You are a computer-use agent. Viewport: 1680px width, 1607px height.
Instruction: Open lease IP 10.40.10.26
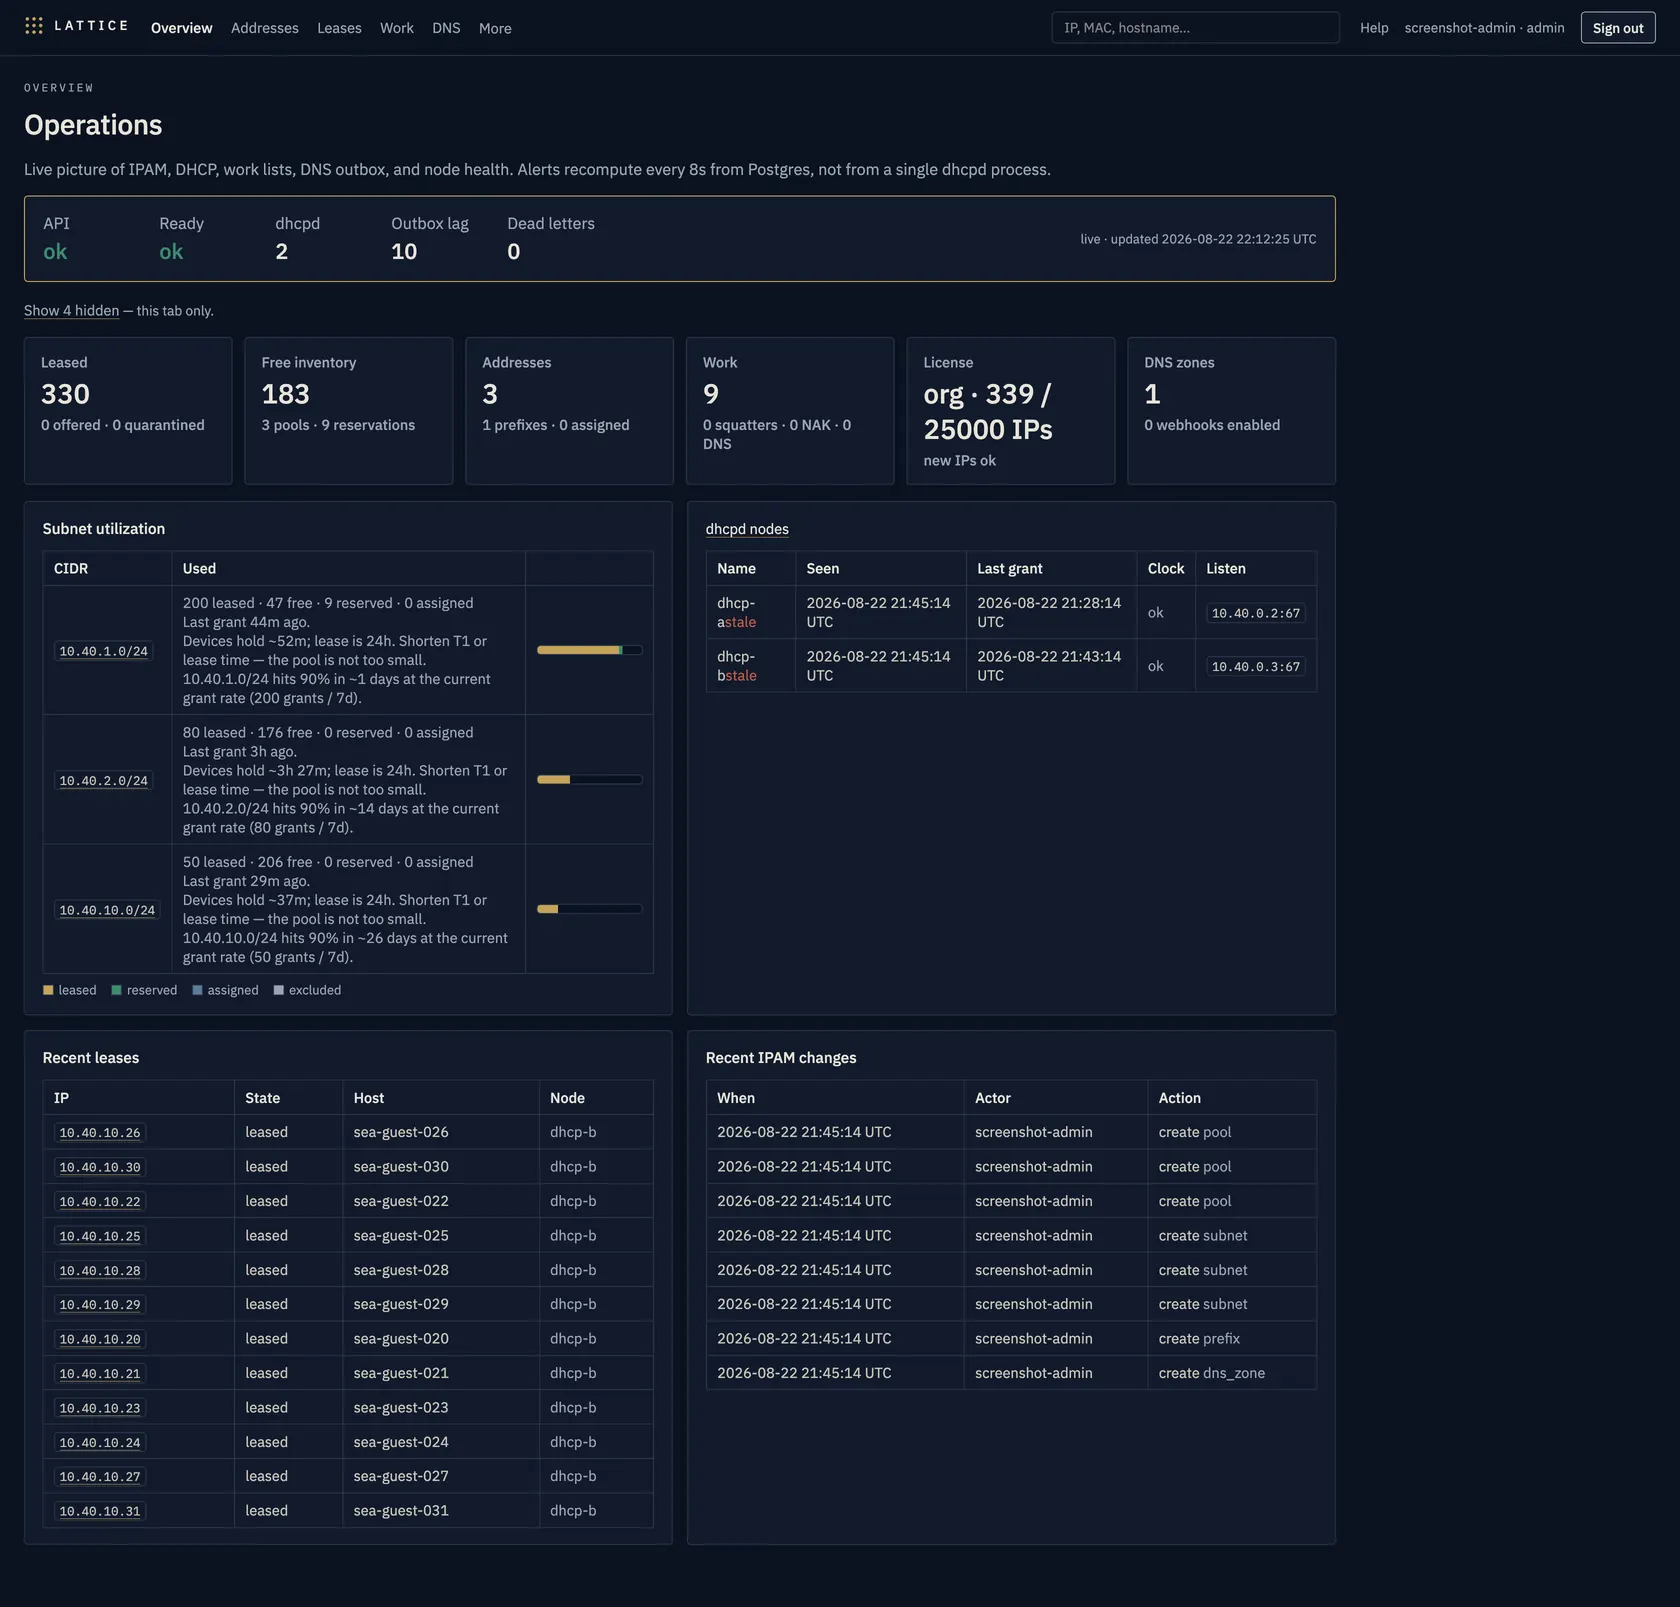(x=100, y=1133)
